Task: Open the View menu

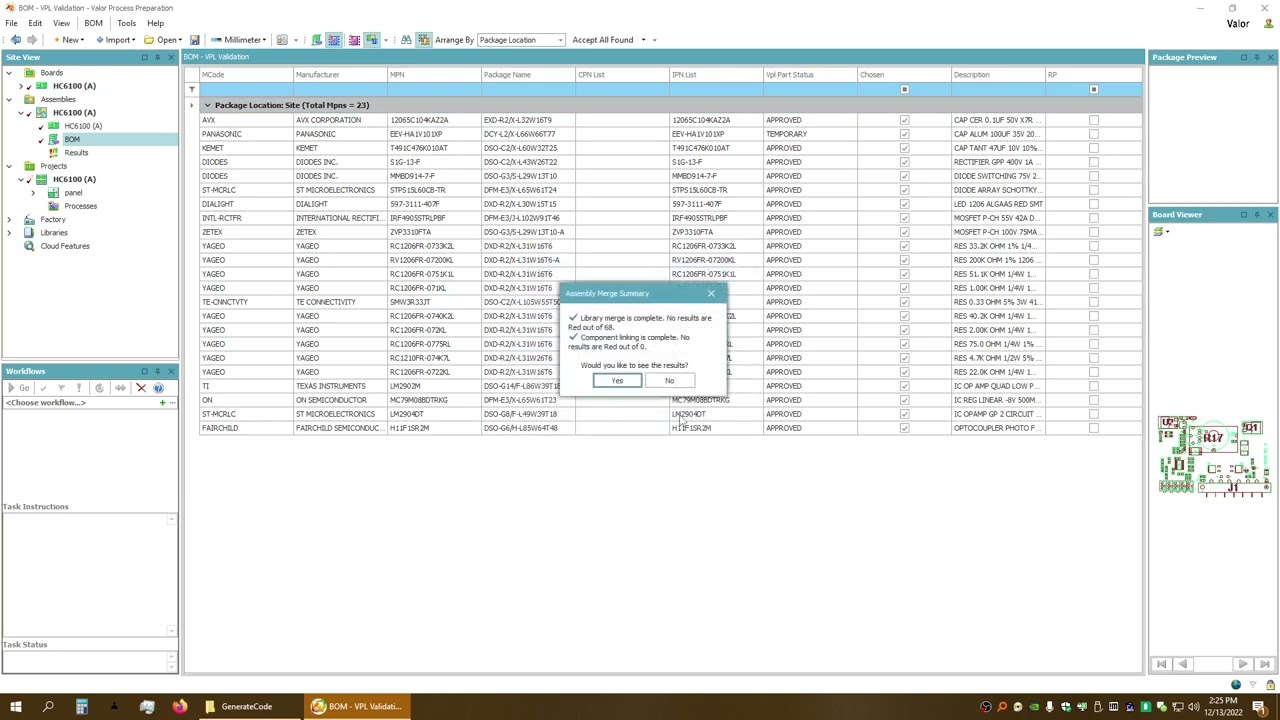Action: (61, 23)
